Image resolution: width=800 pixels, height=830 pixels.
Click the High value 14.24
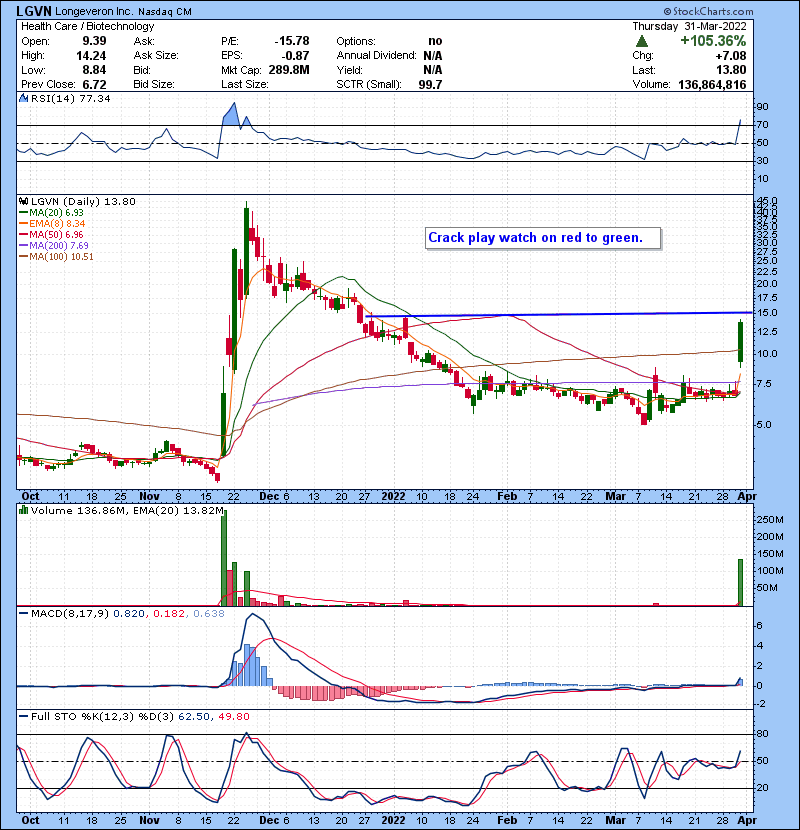(x=91, y=56)
